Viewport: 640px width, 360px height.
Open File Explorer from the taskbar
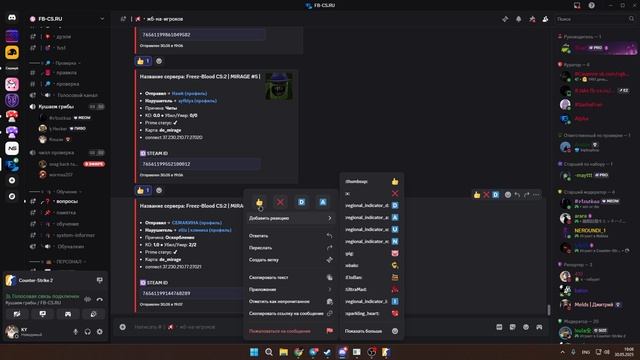283,352
